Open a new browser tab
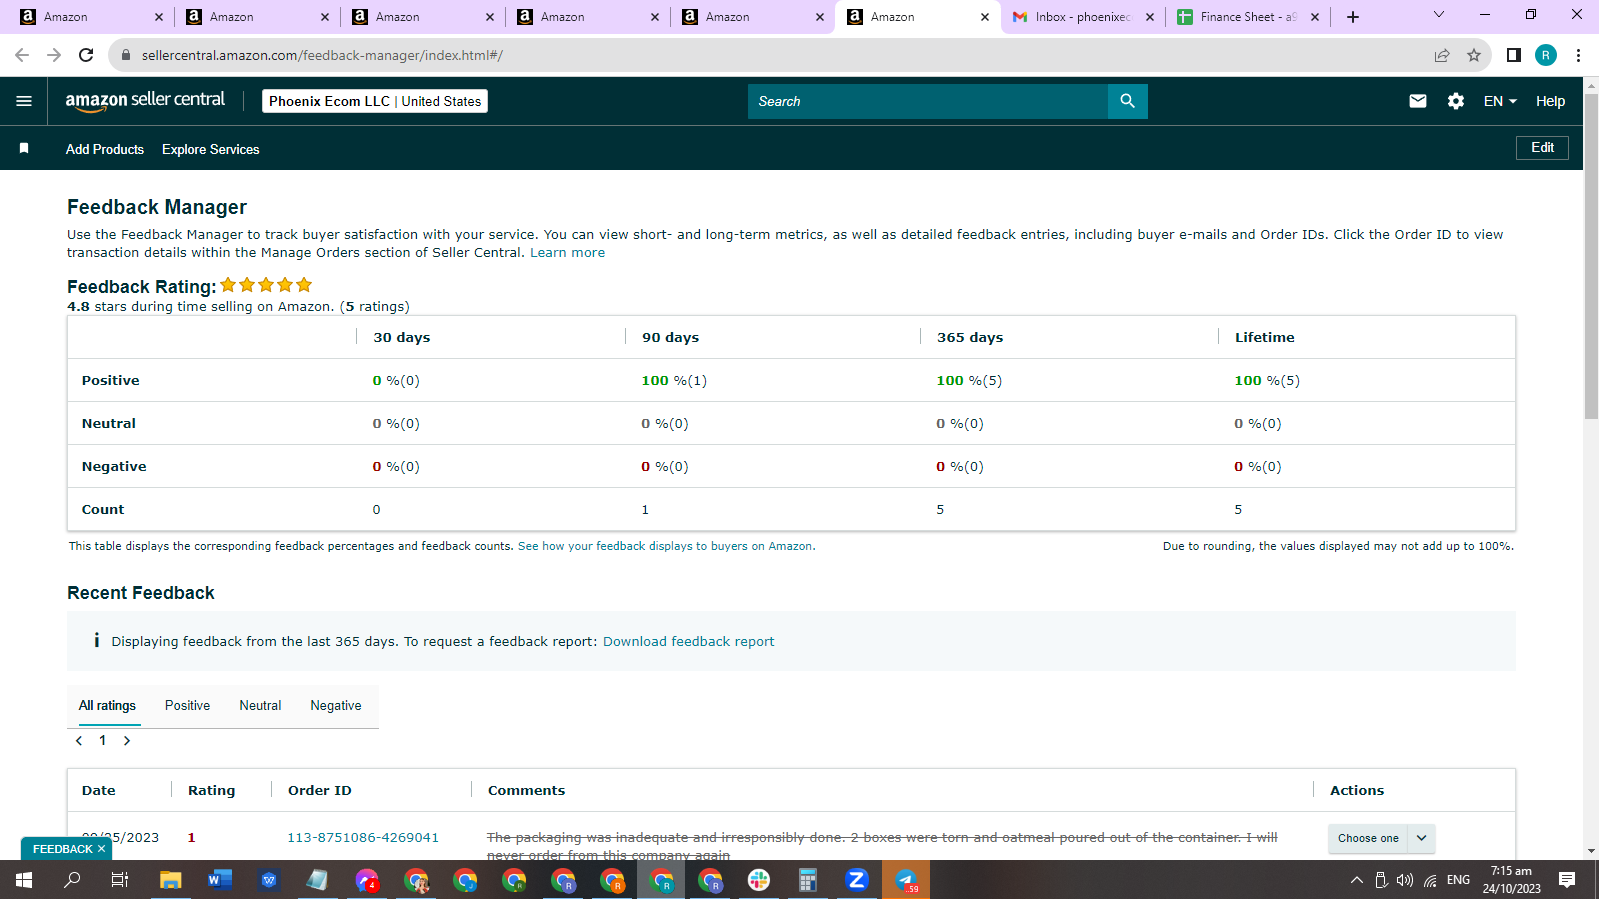Screen dimensions: 1599x899 click(1353, 17)
